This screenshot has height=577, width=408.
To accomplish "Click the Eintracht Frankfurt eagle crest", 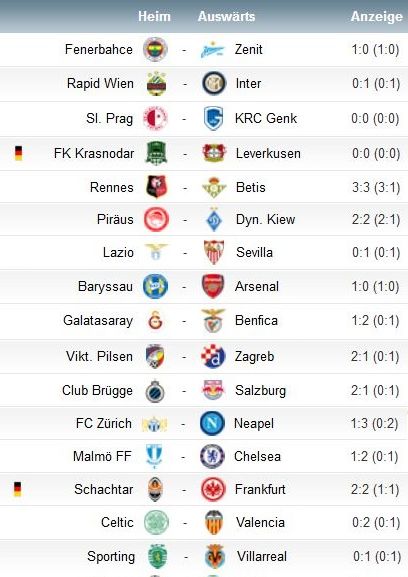I will [x=213, y=489].
